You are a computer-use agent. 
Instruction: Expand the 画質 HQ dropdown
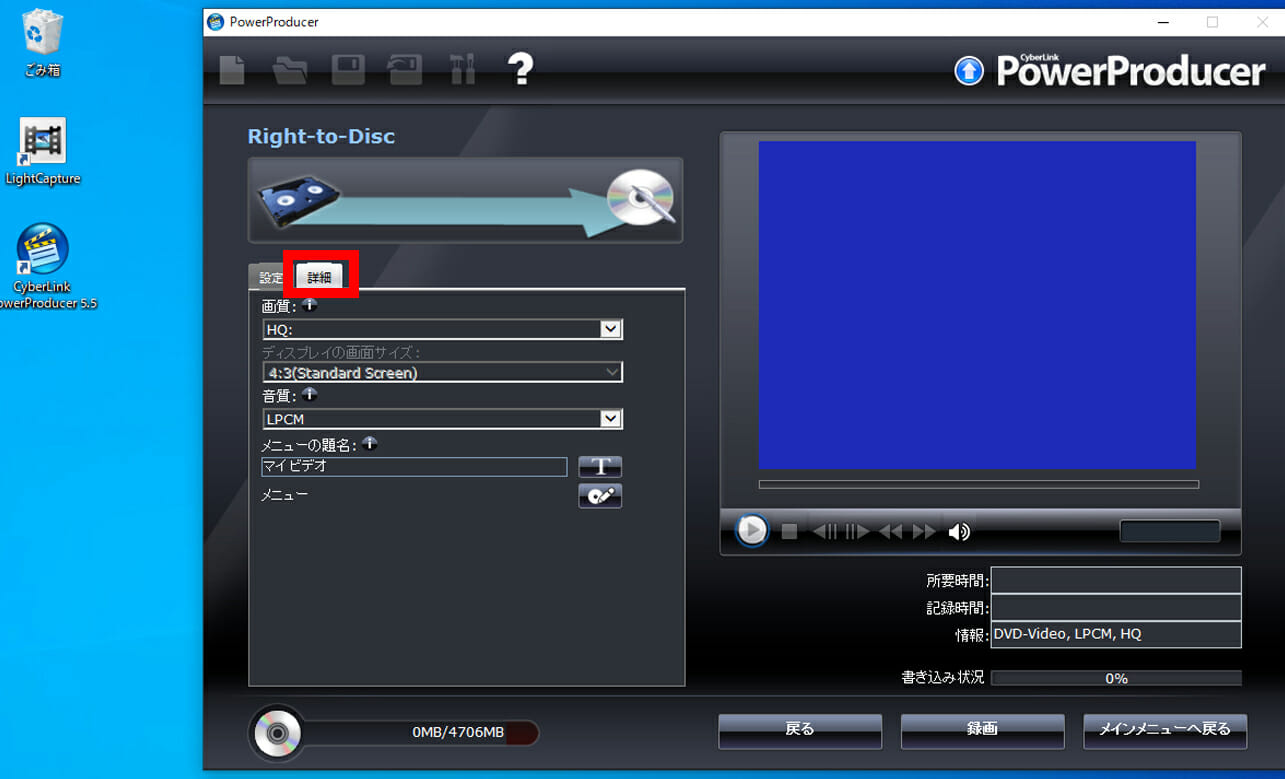[x=610, y=329]
